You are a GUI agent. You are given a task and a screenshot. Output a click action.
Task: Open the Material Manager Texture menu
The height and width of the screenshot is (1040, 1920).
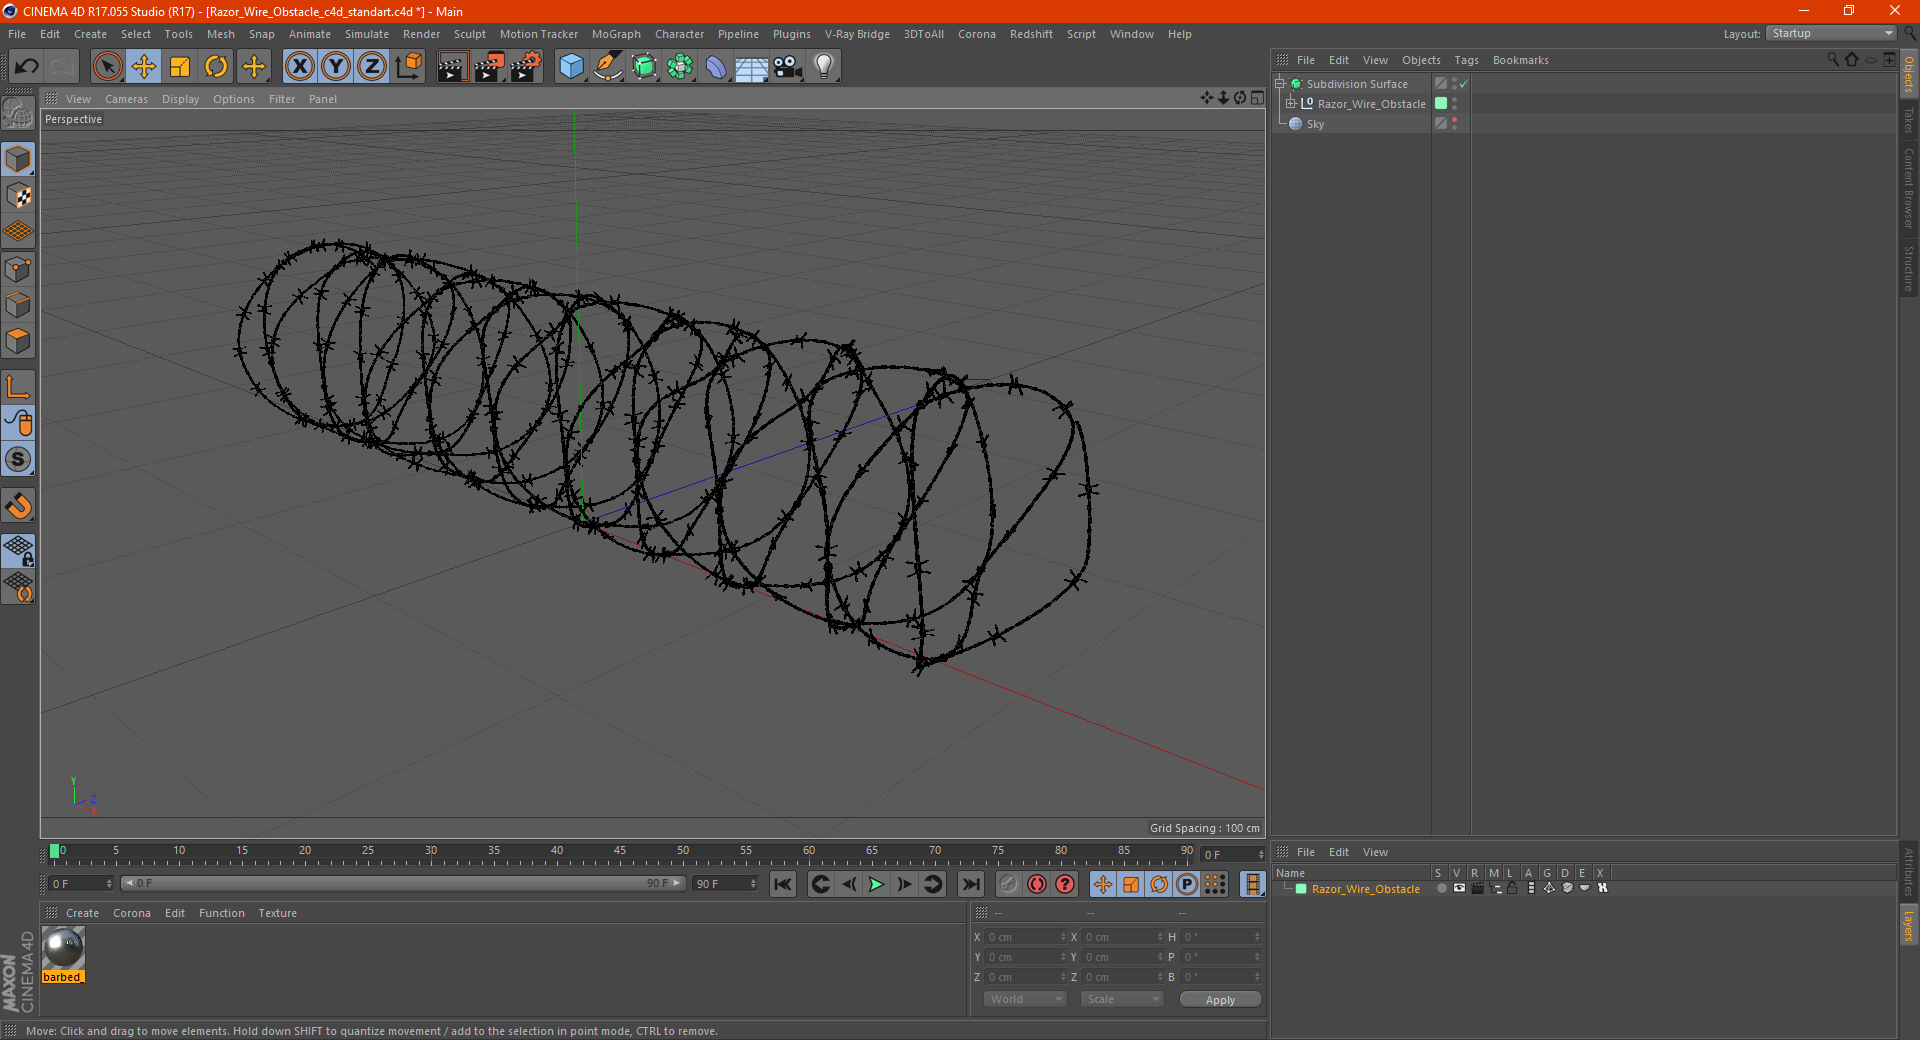coord(277,913)
